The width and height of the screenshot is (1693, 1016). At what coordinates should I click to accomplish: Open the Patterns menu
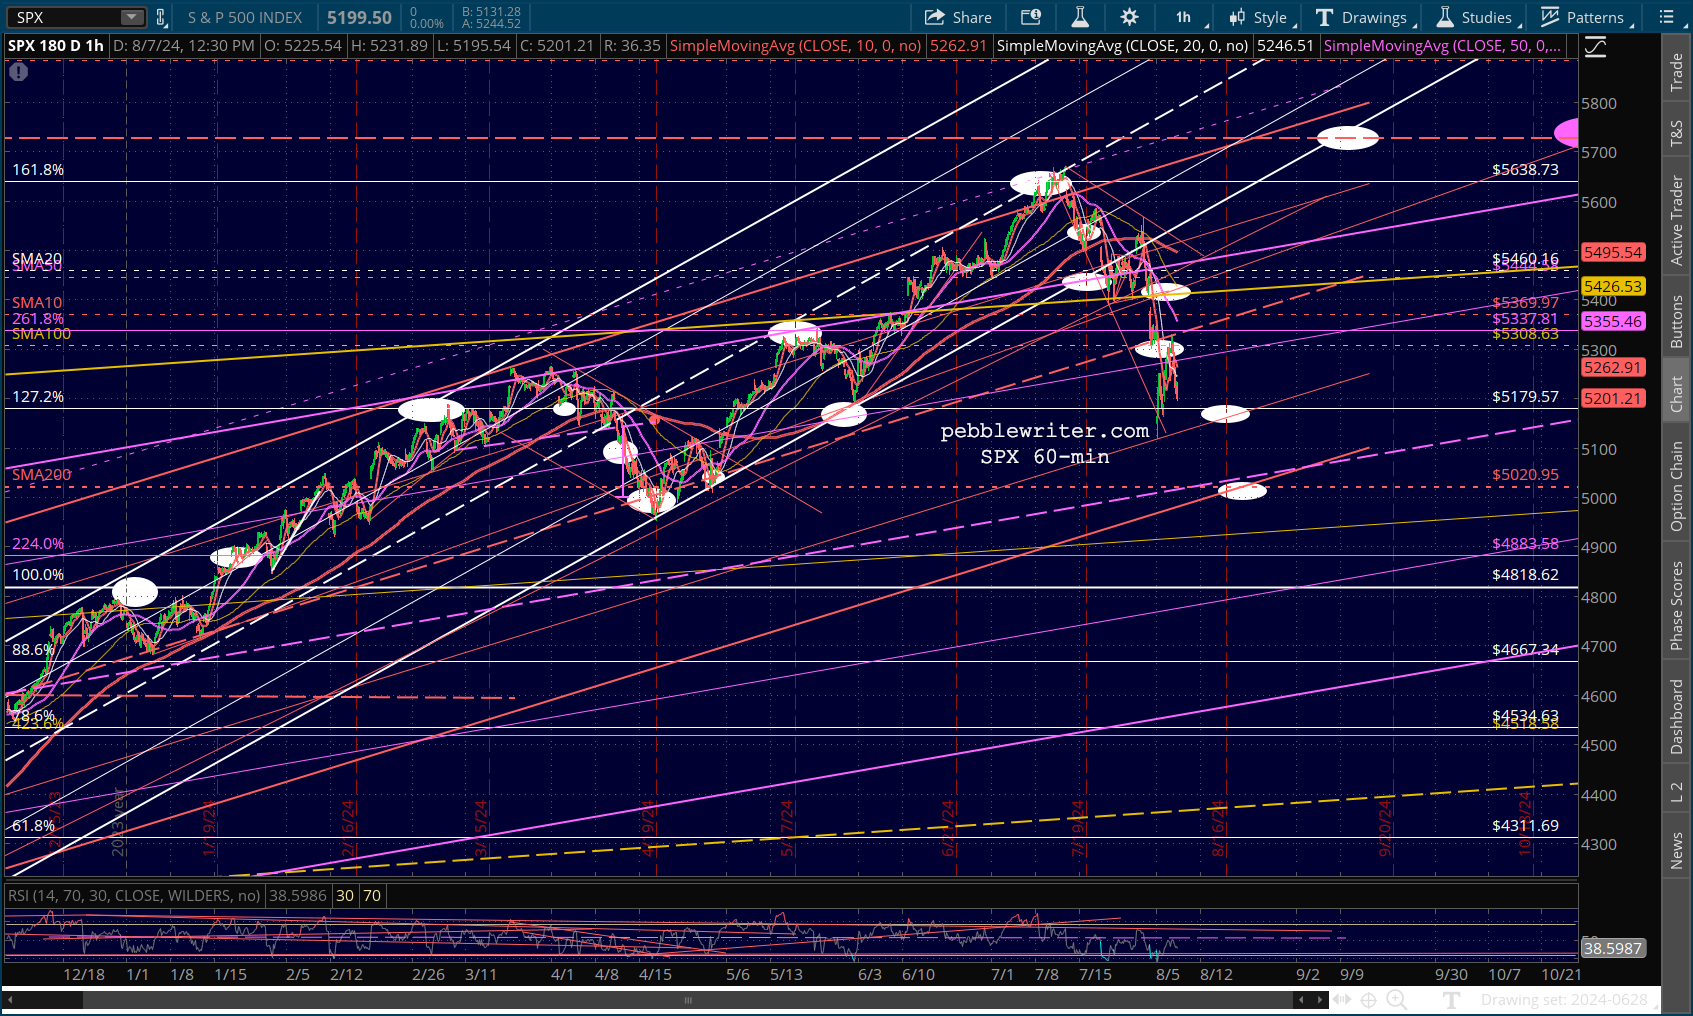point(1588,17)
